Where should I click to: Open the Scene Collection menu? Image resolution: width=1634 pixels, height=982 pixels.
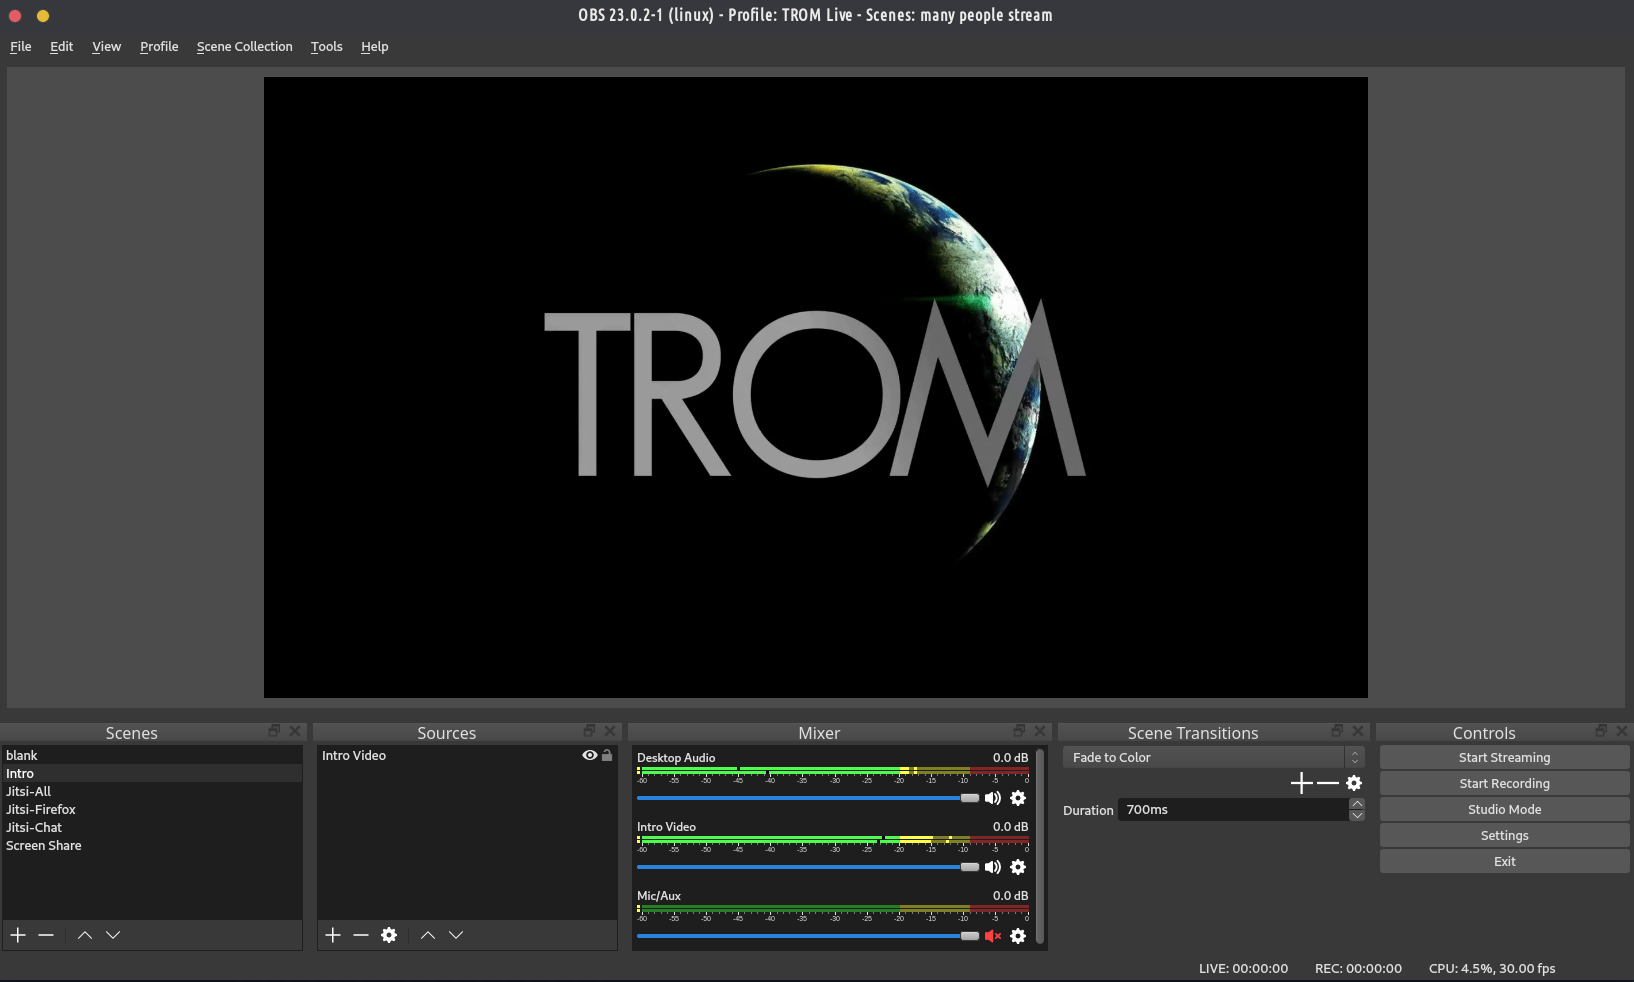(244, 46)
